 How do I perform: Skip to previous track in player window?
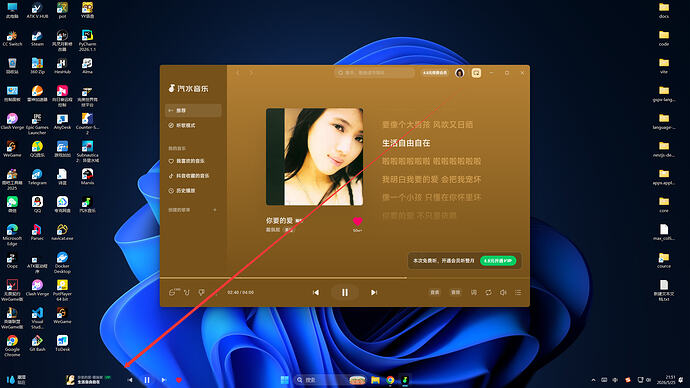tap(316, 292)
